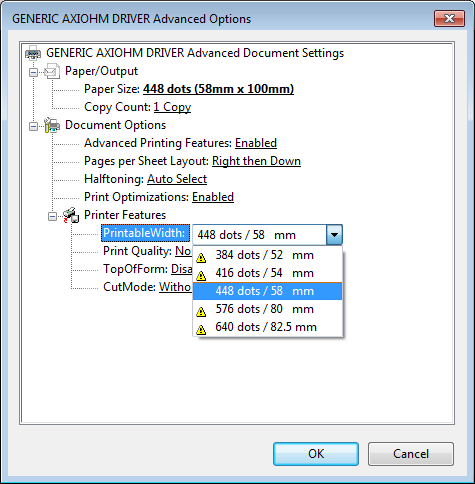Image resolution: width=475 pixels, height=484 pixels.
Task: Click the Pages per Sheet Layout label
Action: click(x=146, y=161)
